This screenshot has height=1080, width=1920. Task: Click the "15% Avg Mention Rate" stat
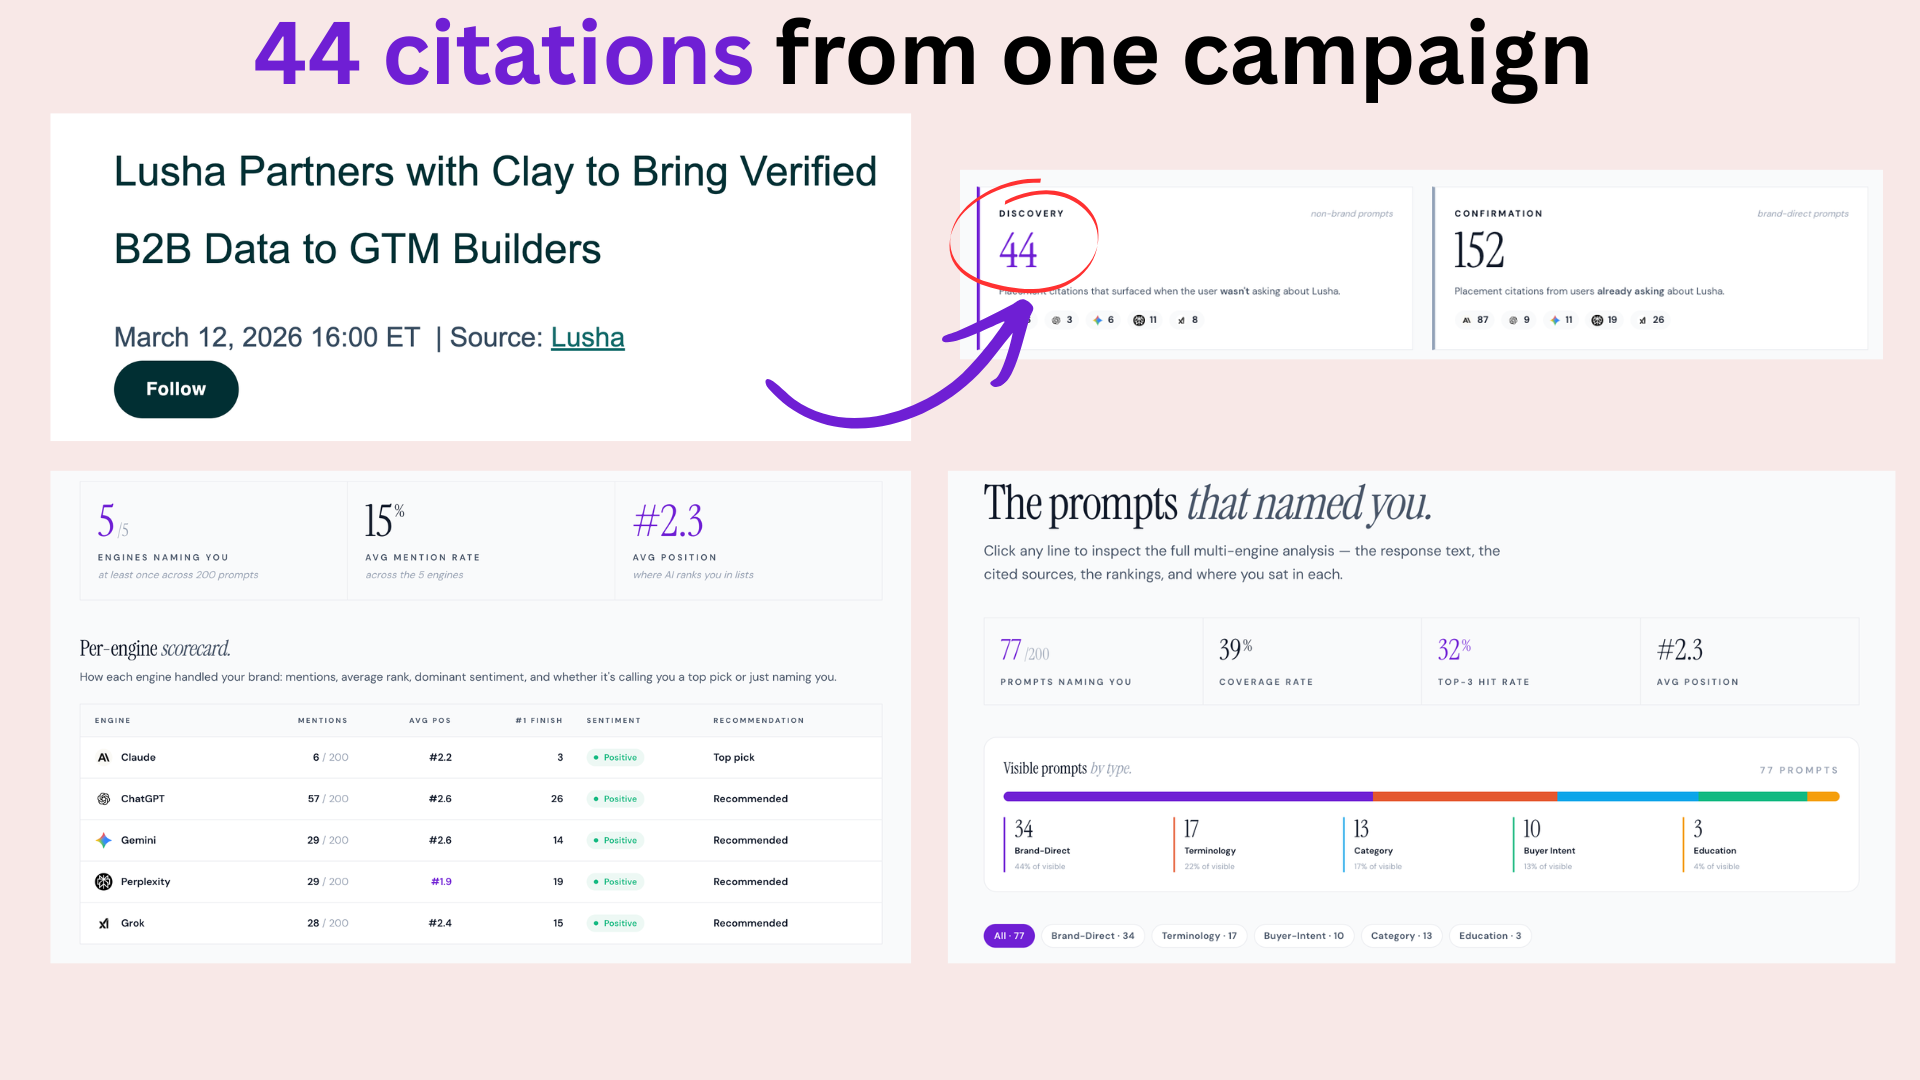tap(481, 541)
